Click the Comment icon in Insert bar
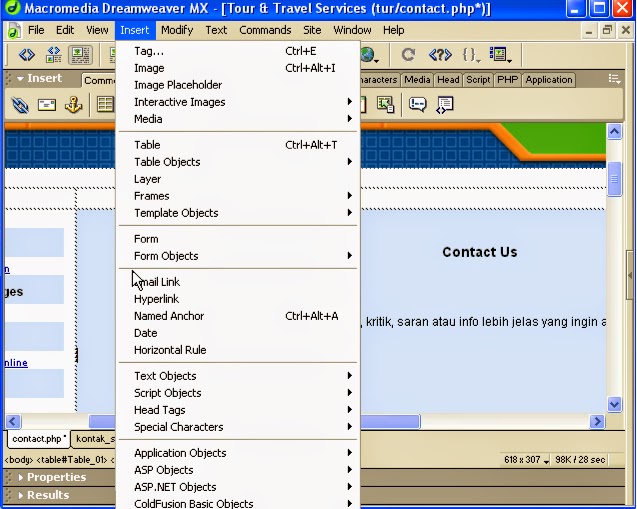This screenshot has width=637, height=509. click(x=418, y=105)
